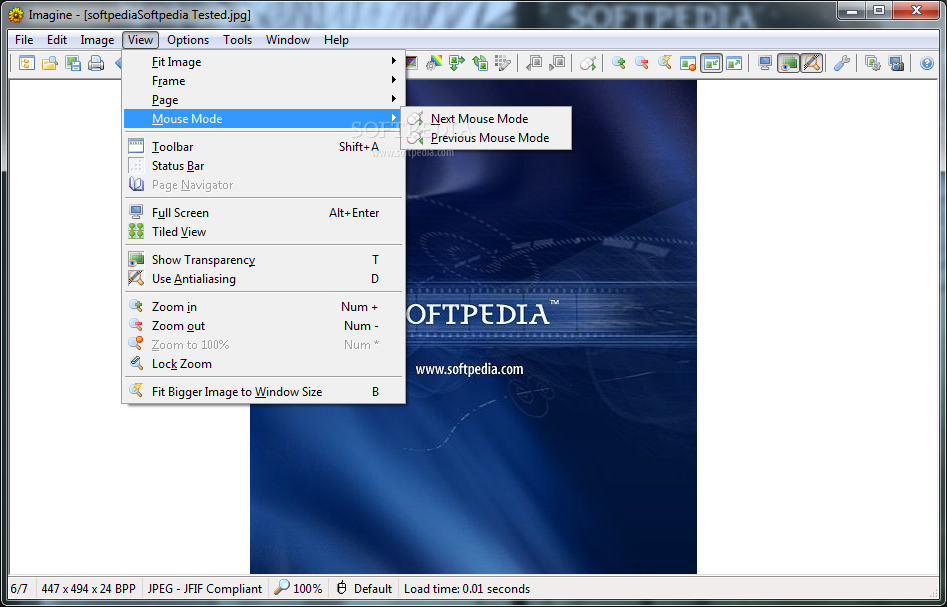This screenshot has height=607, width=947.
Task: Toggle Use Antialiasing menu entry
Action: point(264,278)
